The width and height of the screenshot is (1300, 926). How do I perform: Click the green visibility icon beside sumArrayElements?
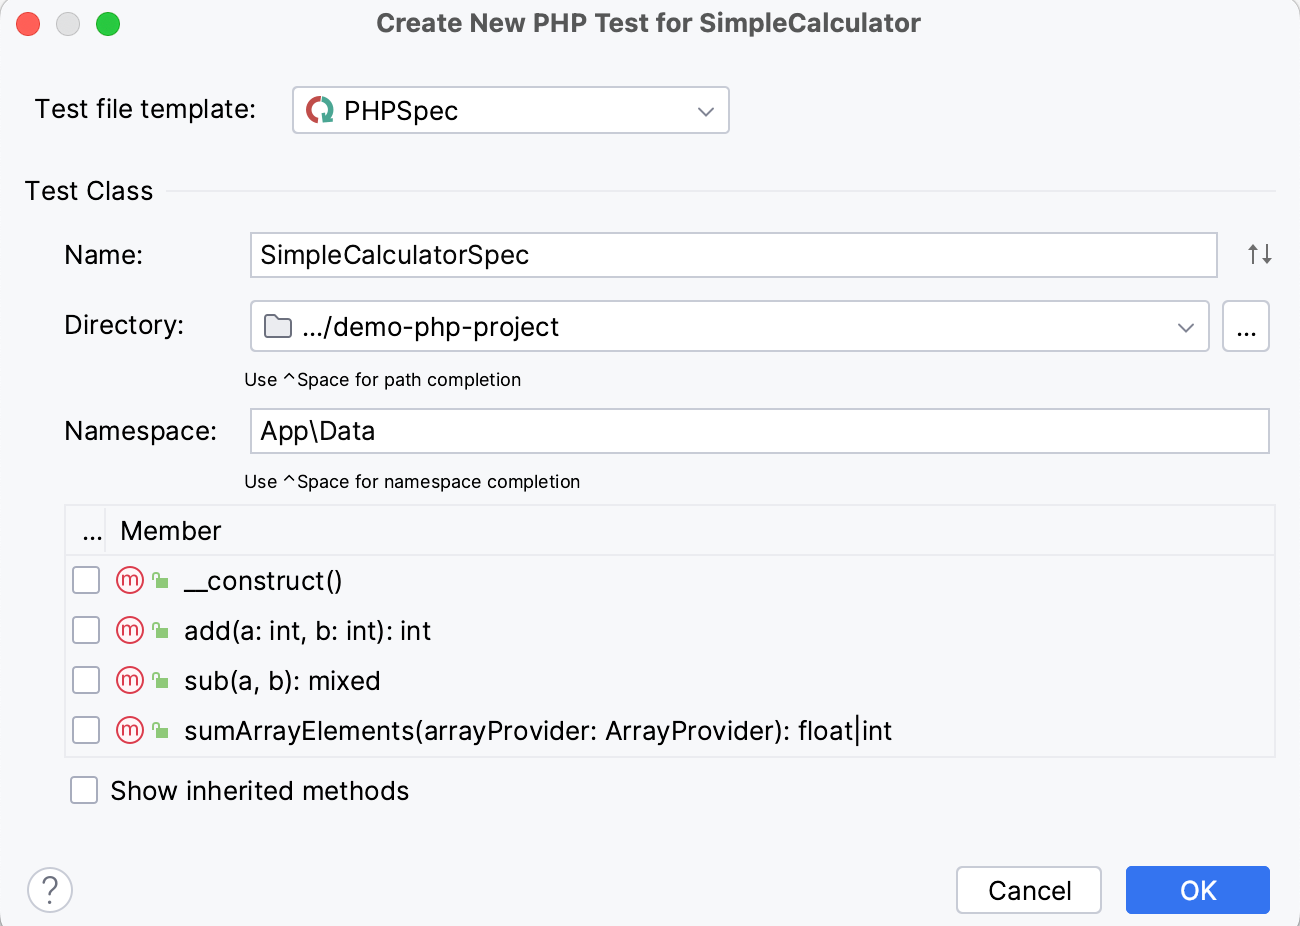point(160,730)
